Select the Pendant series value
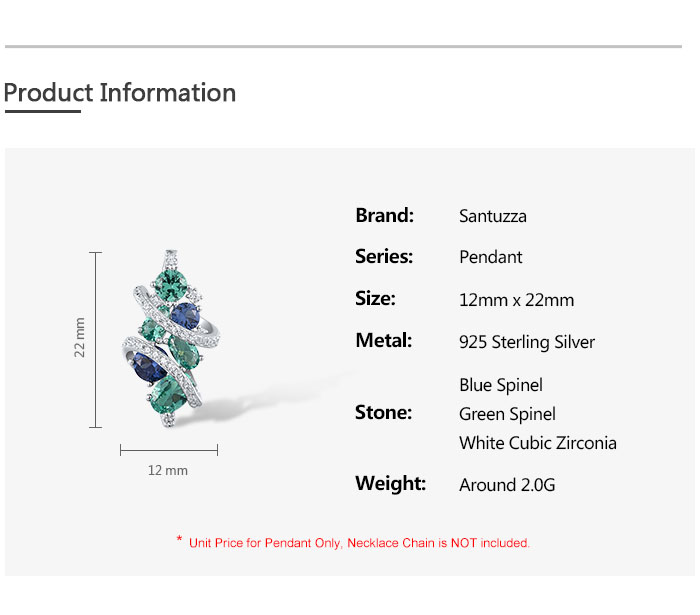Screen dimensions: 700x615 coord(491,257)
